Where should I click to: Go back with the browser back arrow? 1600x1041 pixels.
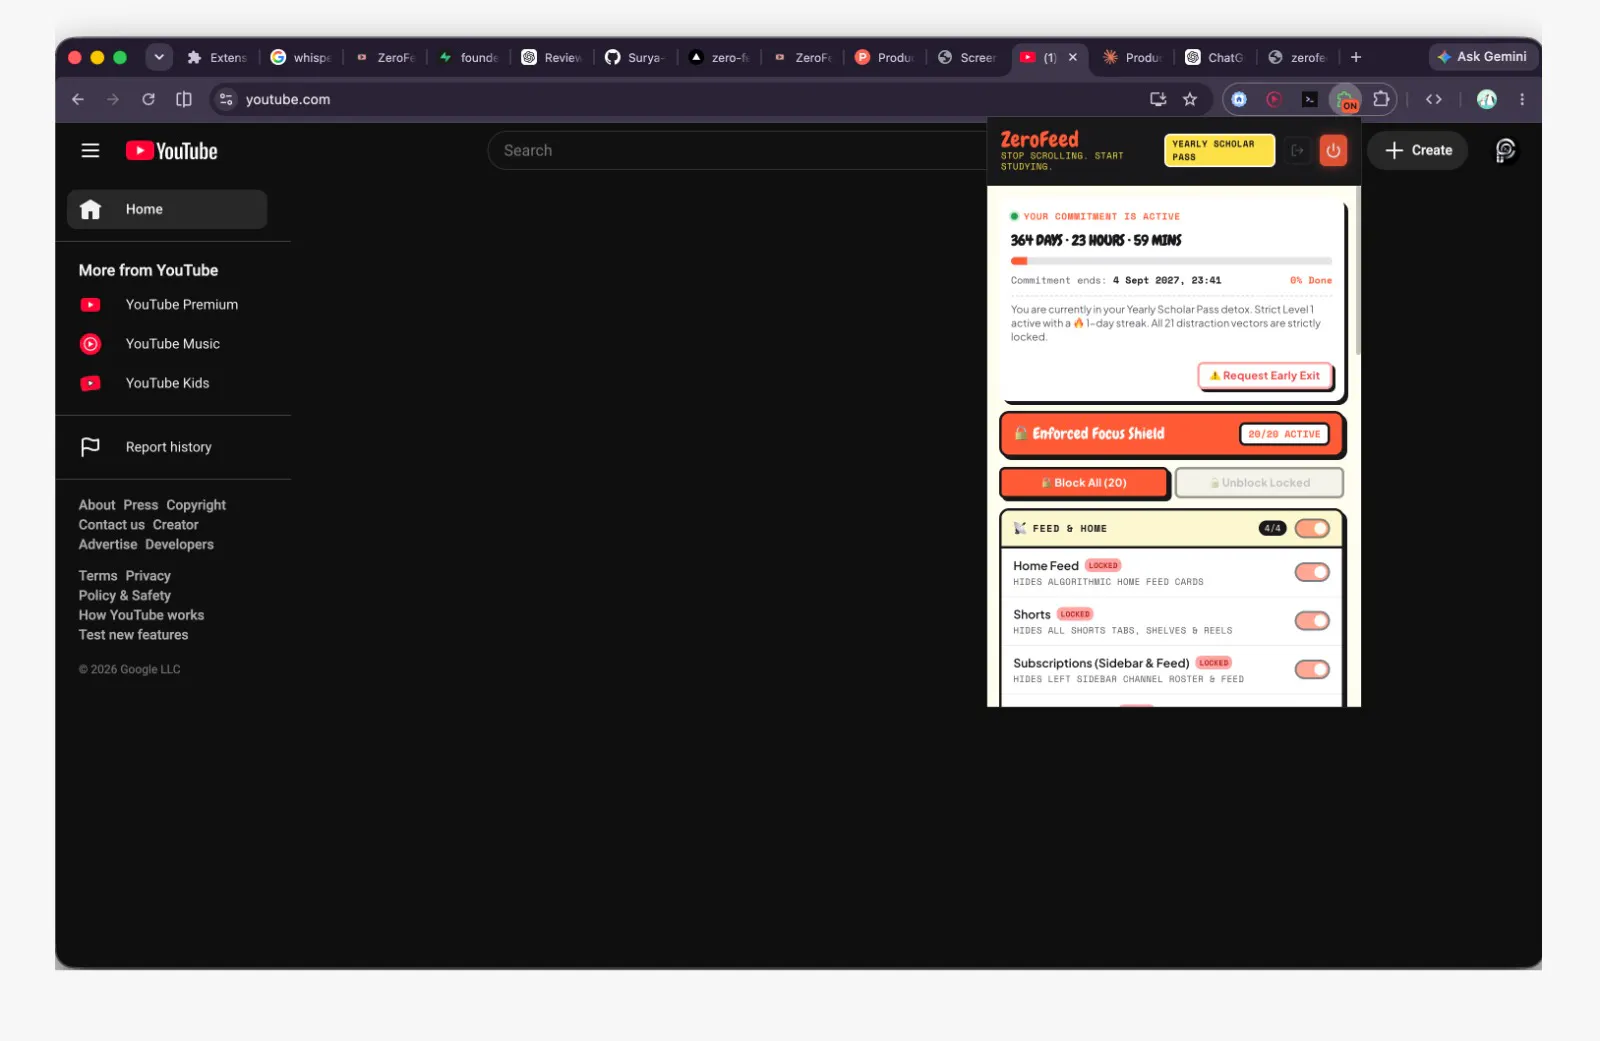click(x=78, y=99)
